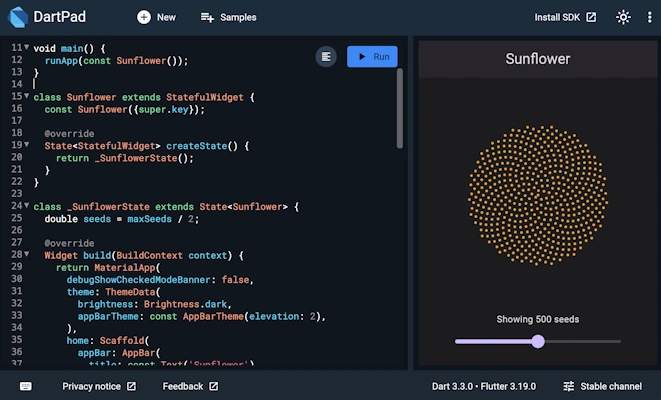Open the Samples list icon
The height and width of the screenshot is (400, 661).
coord(207,17)
